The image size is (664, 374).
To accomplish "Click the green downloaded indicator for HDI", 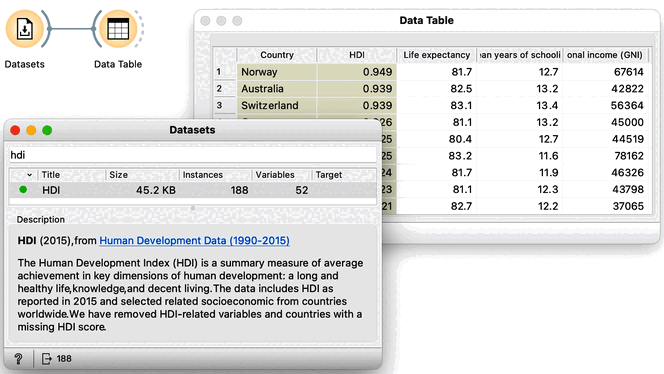I will (x=23, y=190).
